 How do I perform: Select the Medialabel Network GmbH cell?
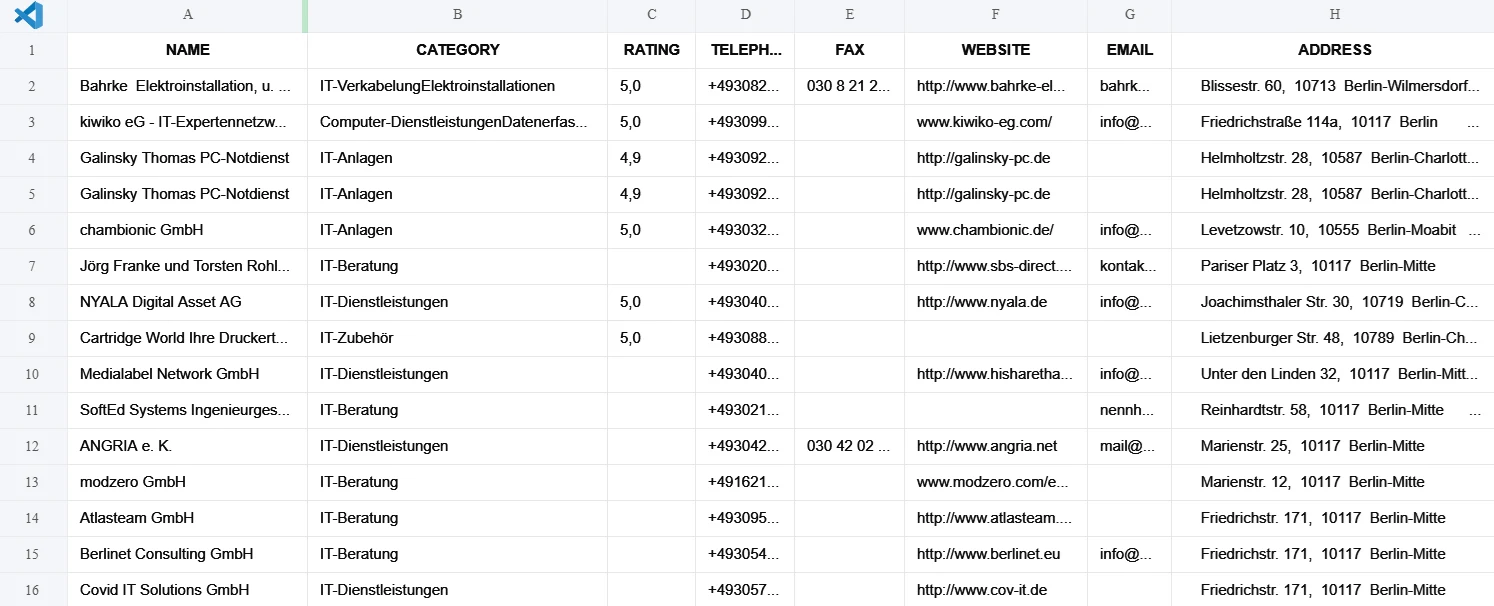click(188, 374)
